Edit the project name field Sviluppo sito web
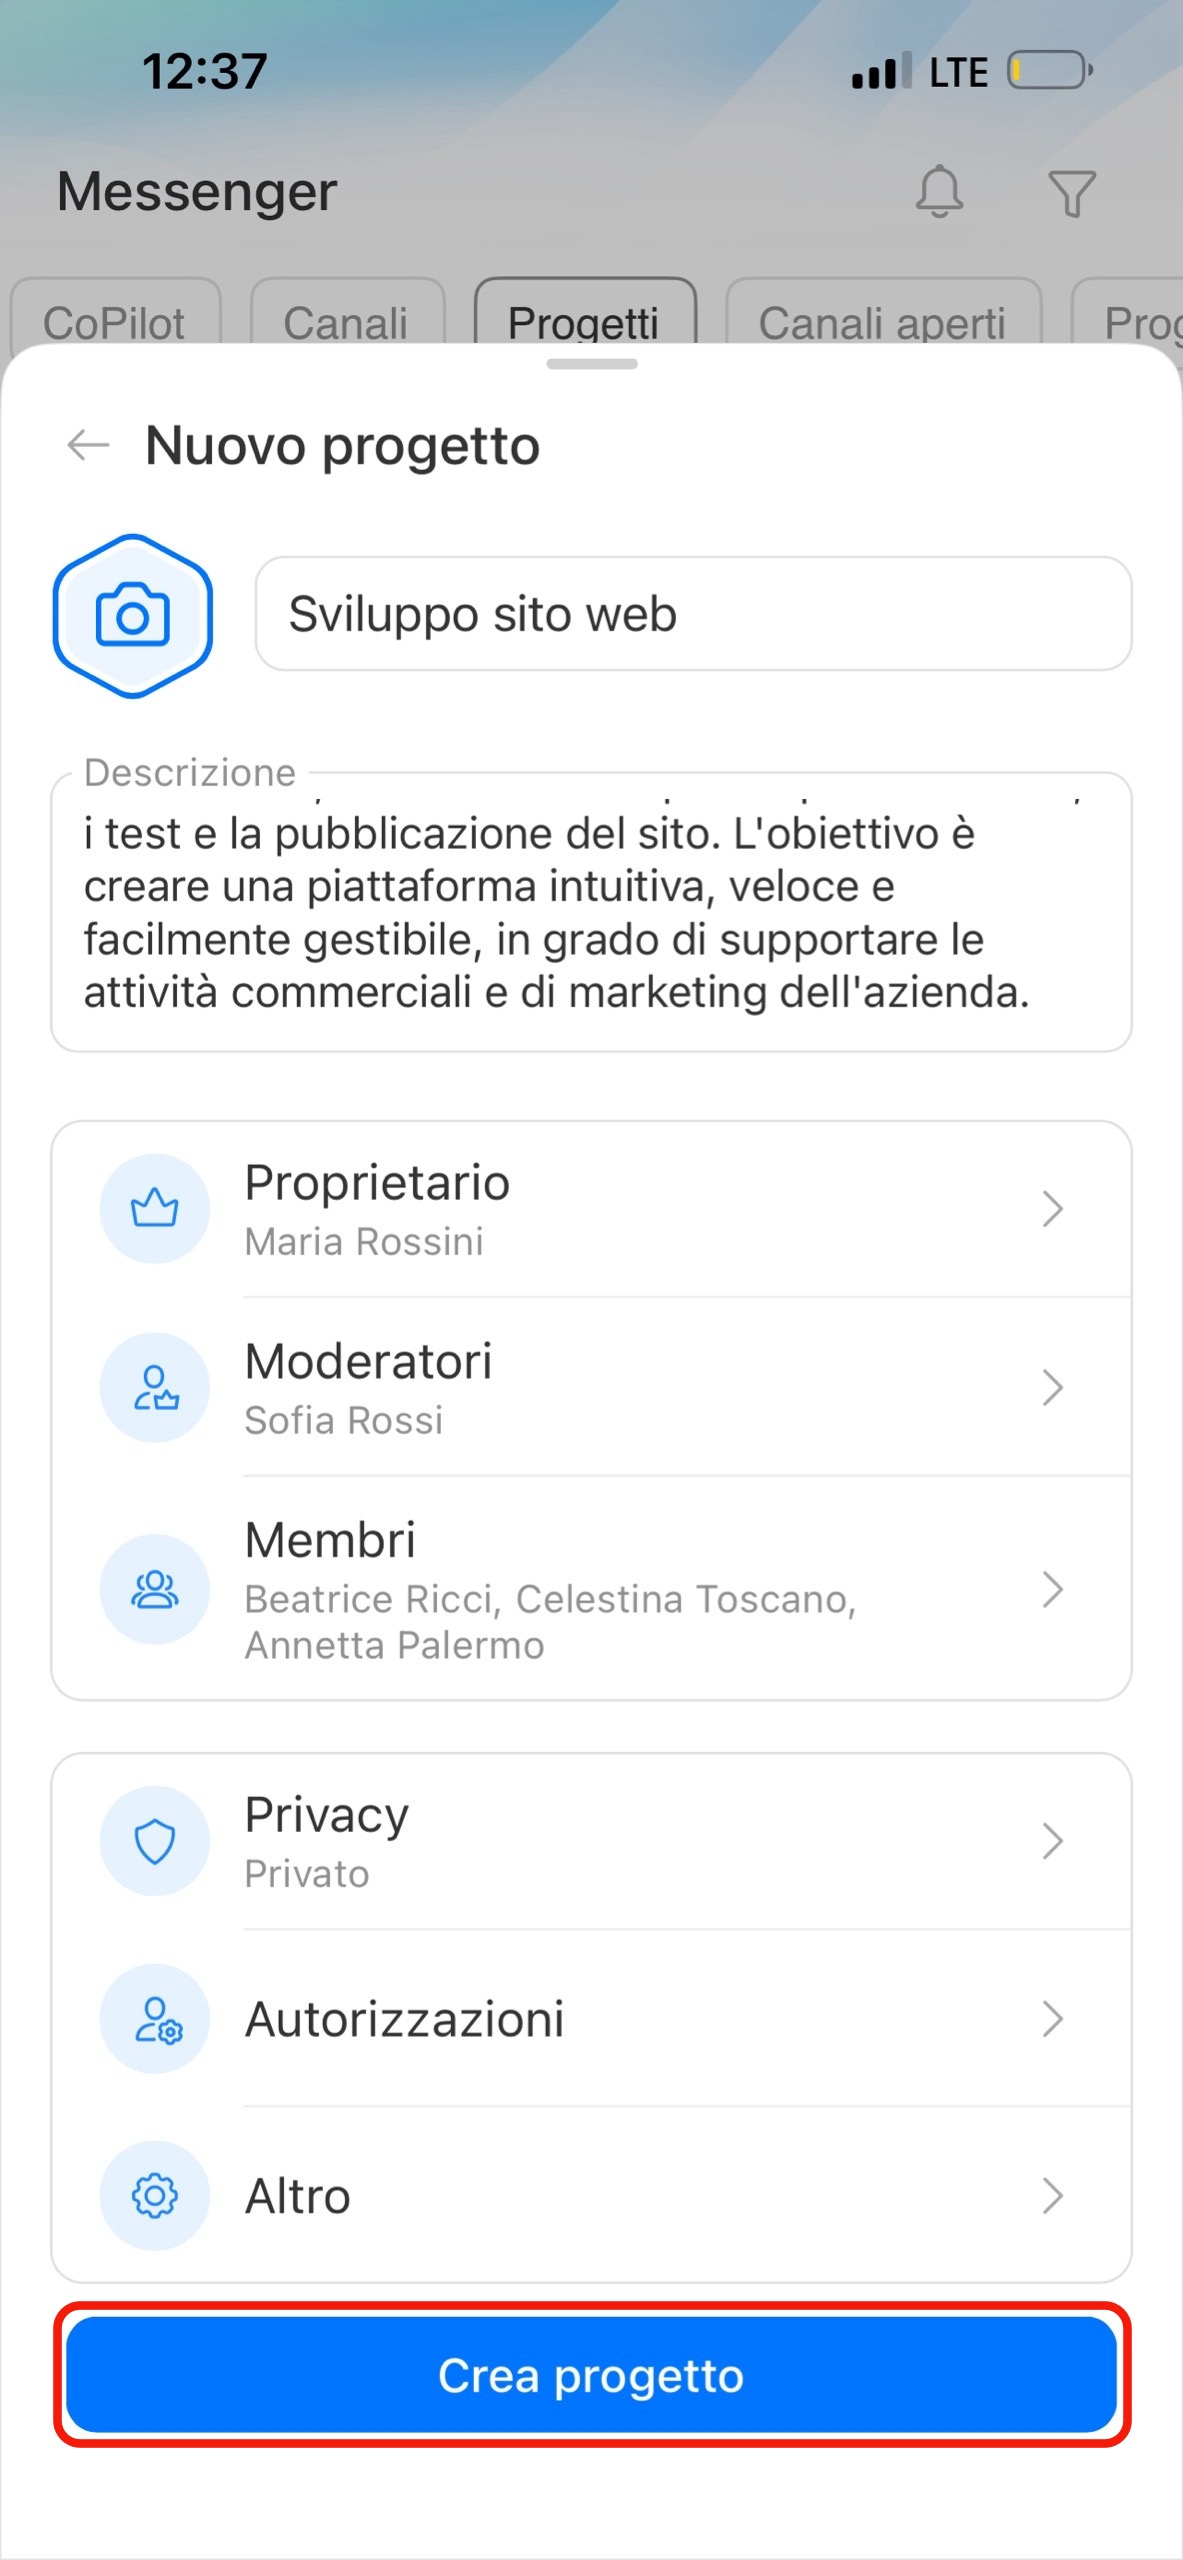The height and width of the screenshot is (2560, 1183). (693, 614)
